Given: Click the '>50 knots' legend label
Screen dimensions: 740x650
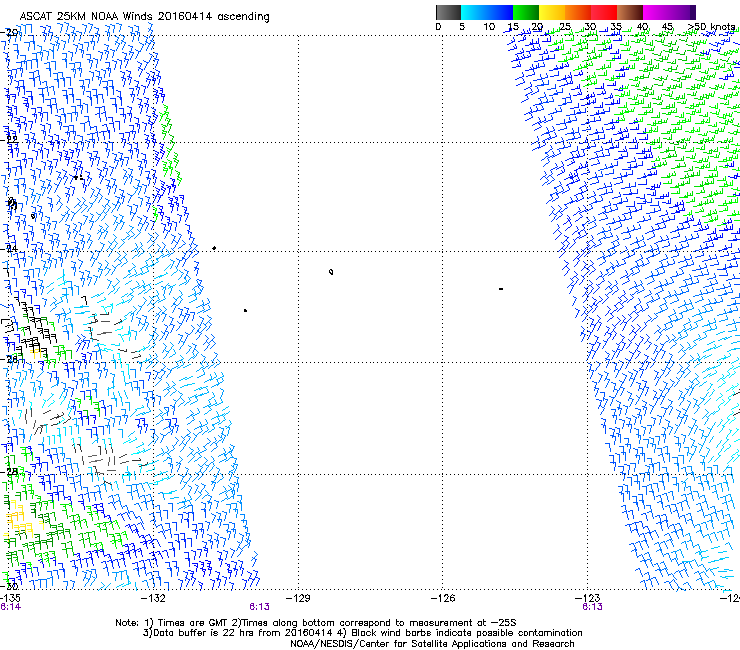Looking at the screenshot, I should coord(711,26).
